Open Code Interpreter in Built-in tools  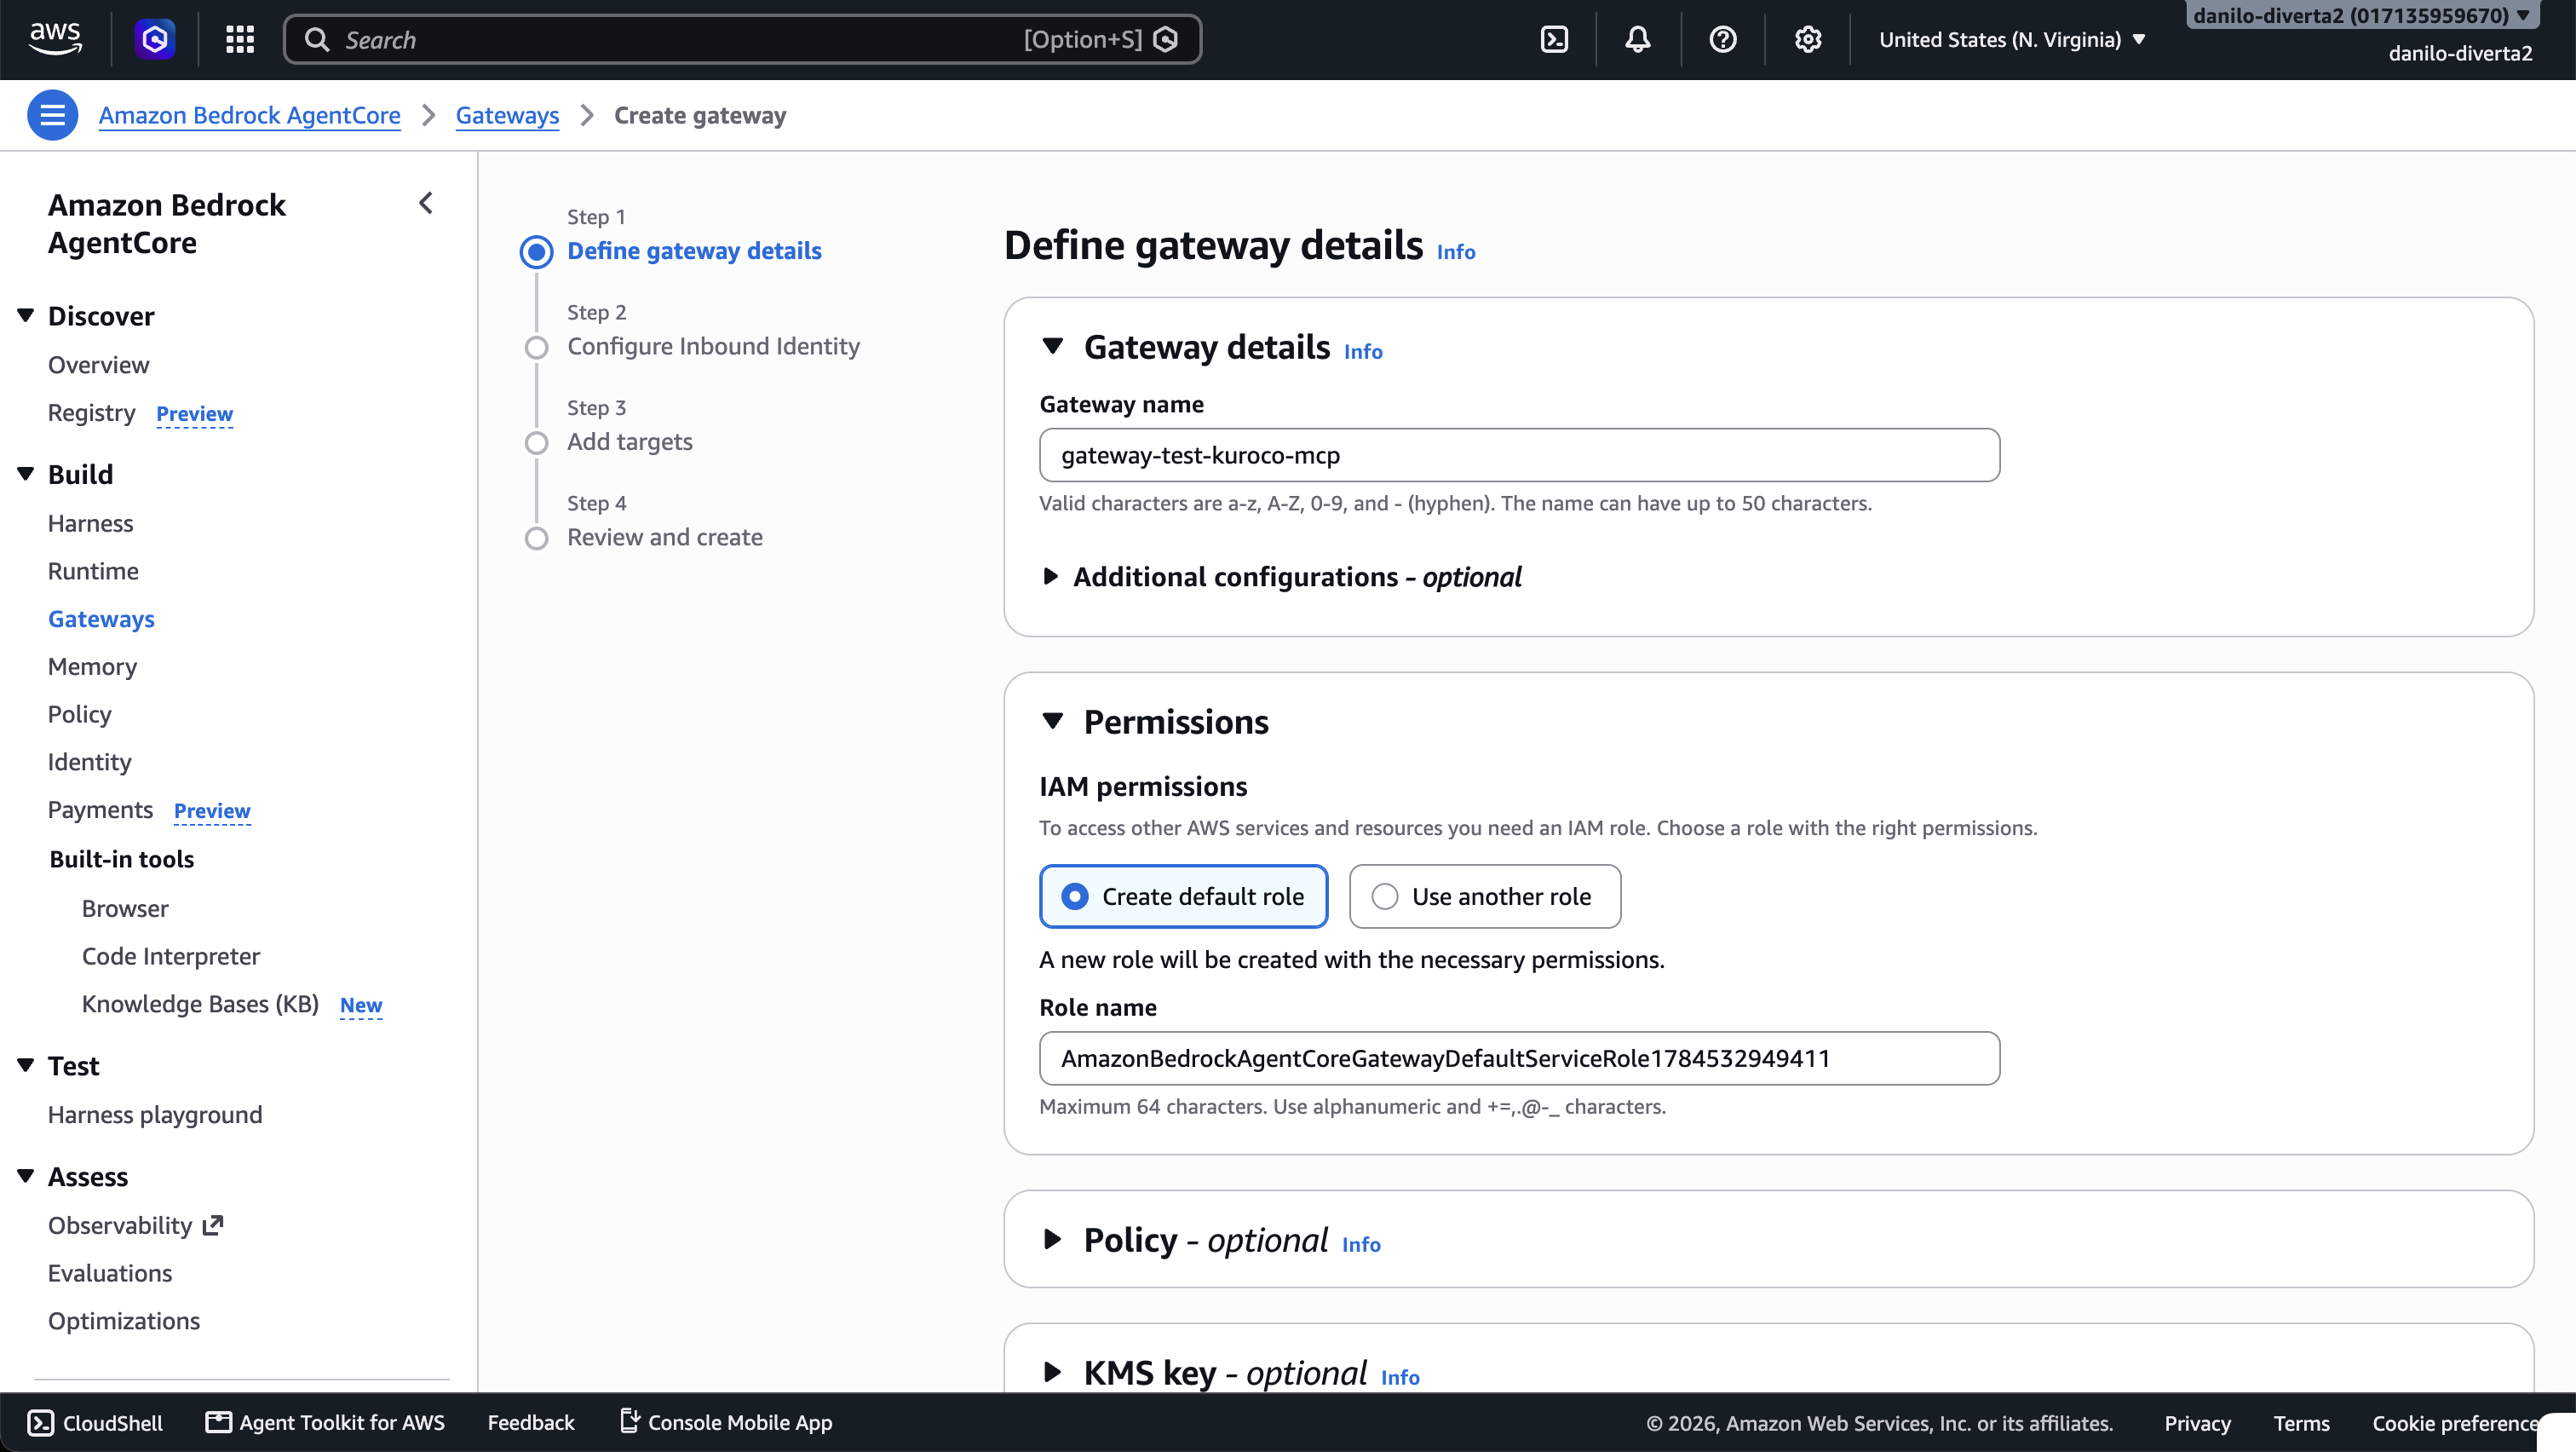click(x=171, y=956)
